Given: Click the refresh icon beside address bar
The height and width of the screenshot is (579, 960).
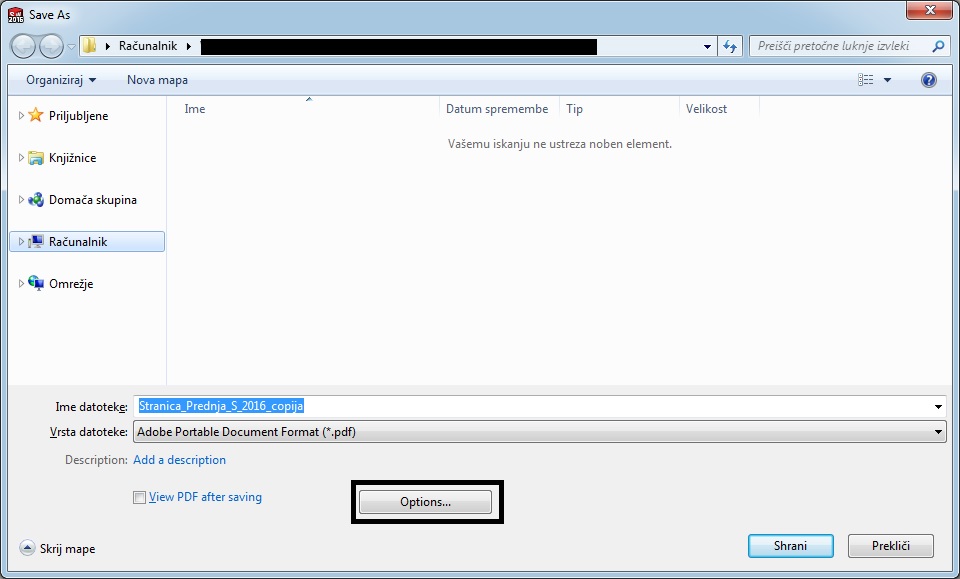Looking at the screenshot, I should 730,46.
